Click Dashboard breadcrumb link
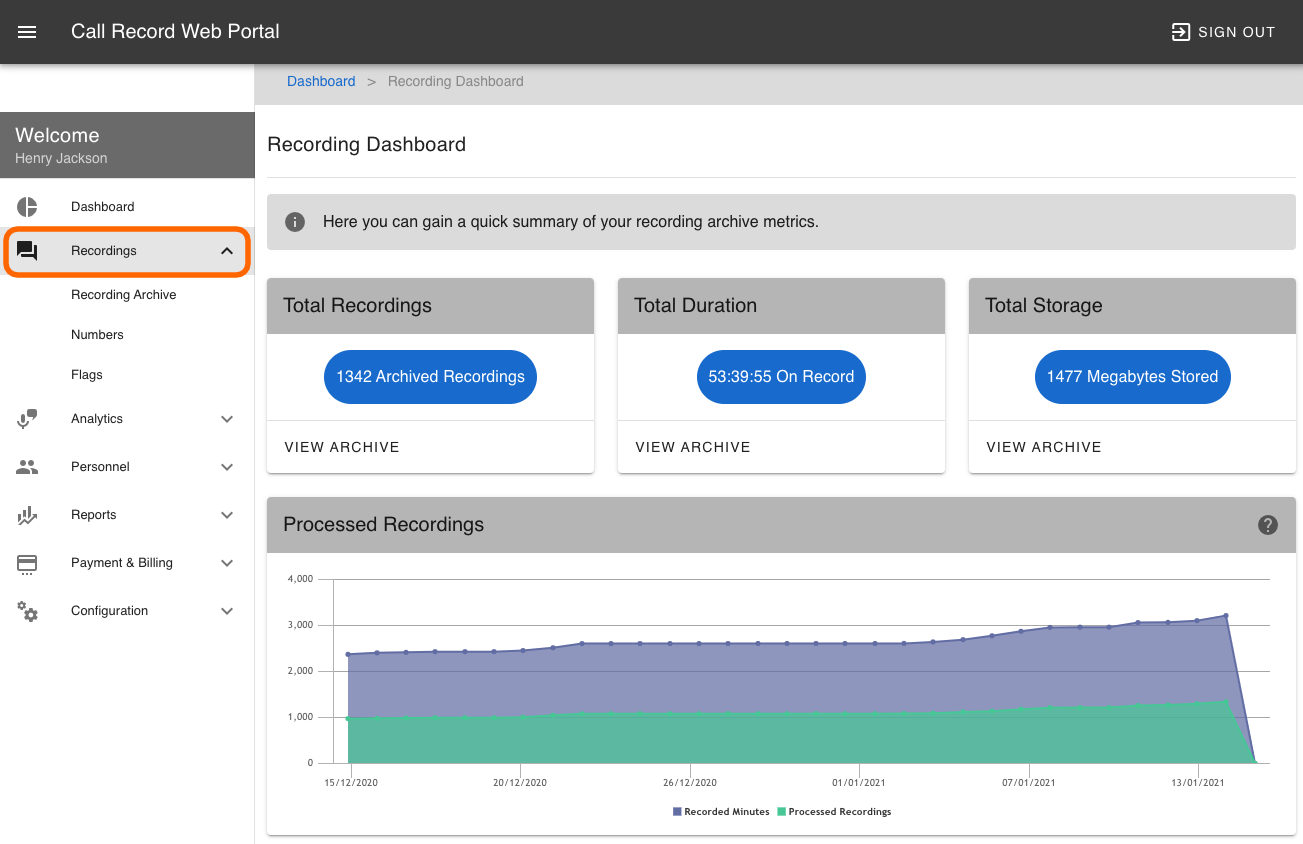 321,82
